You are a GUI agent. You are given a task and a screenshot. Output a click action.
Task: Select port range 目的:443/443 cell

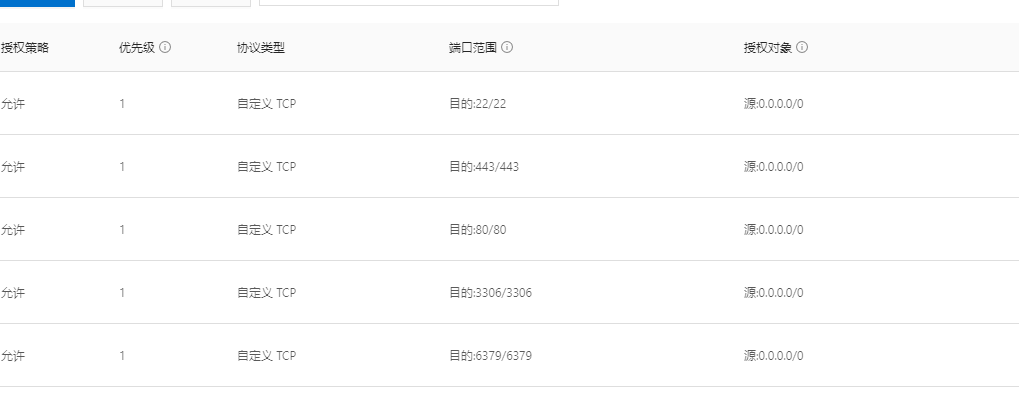click(484, 166)
